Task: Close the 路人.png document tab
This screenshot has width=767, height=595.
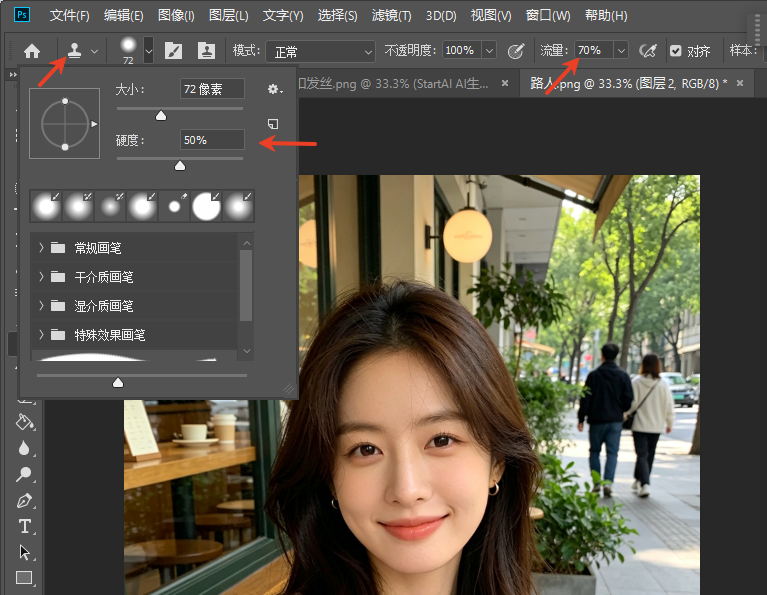Action: click(x=740, y=84)
